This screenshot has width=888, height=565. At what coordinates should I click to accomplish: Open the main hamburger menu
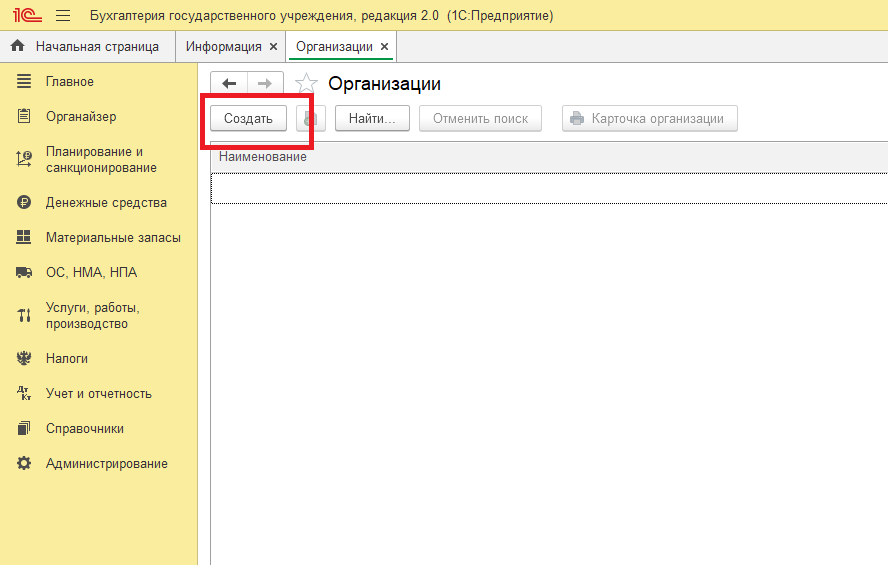(x=63, y=15)
